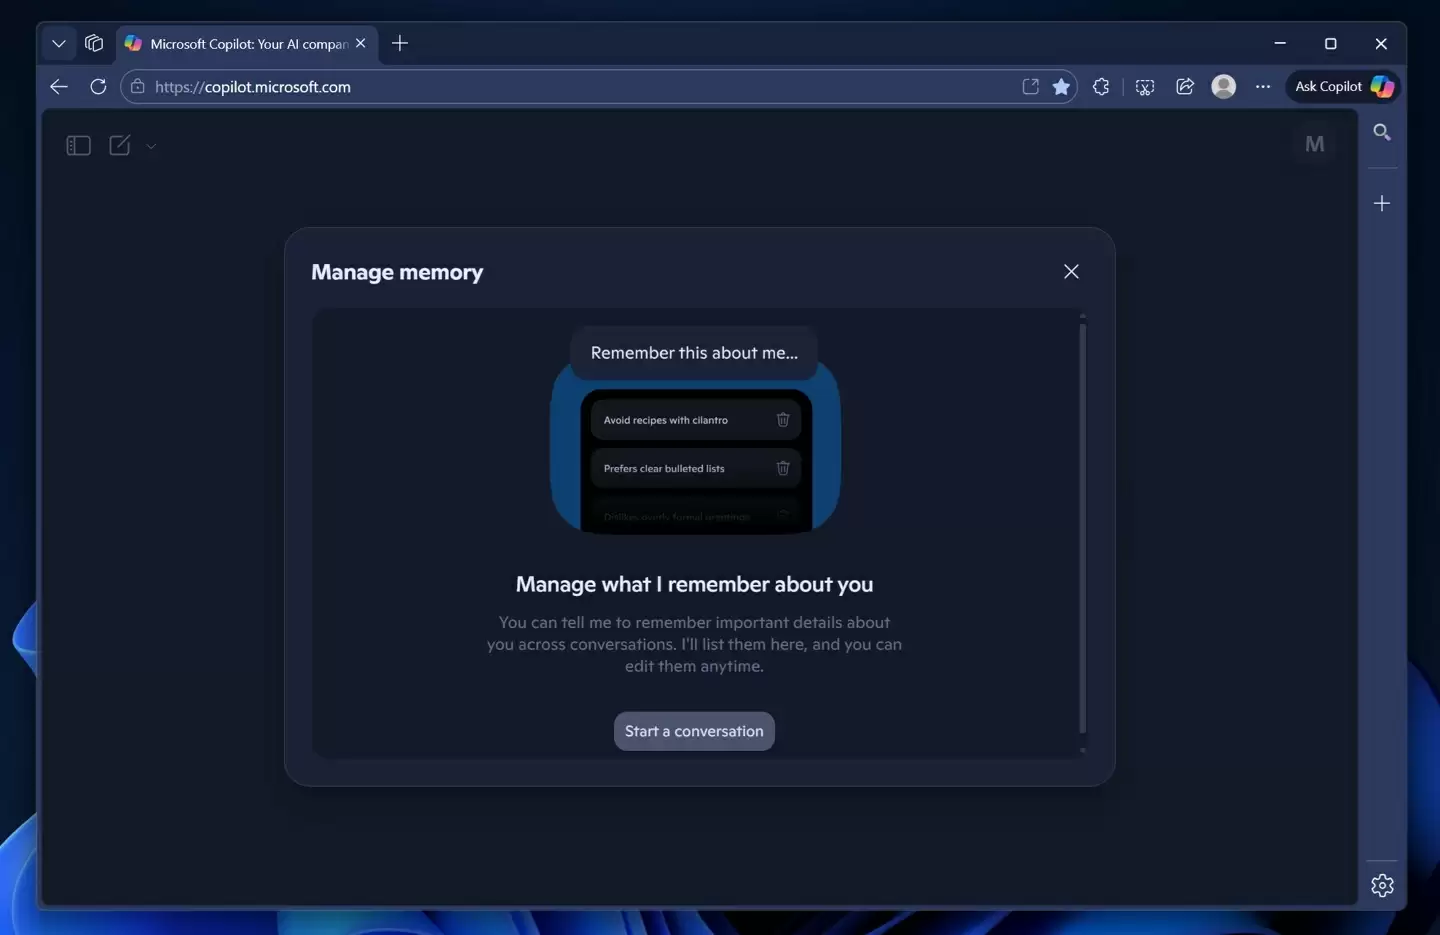Delete the 'Prefers clear bulleted lists' memory

(783, 468)
